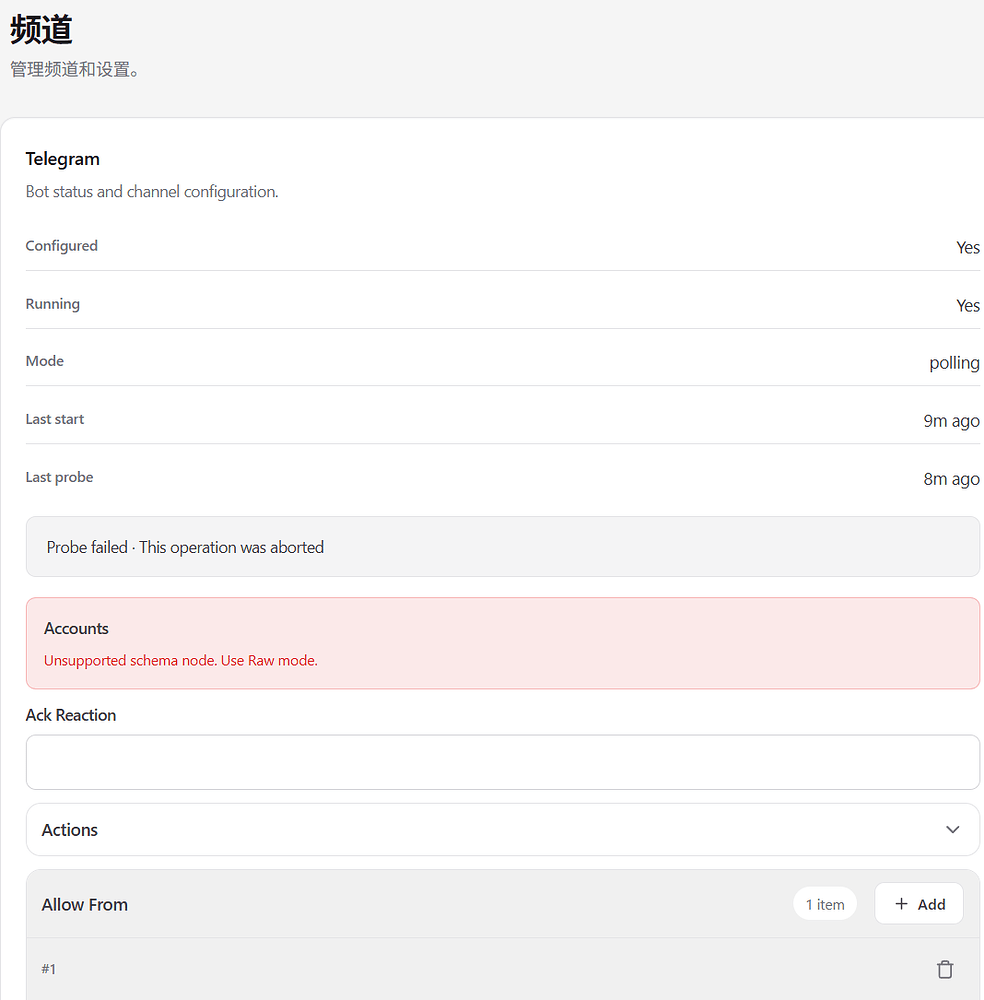Select the Accounts unsupported schema error card

(x=503, y=643)
